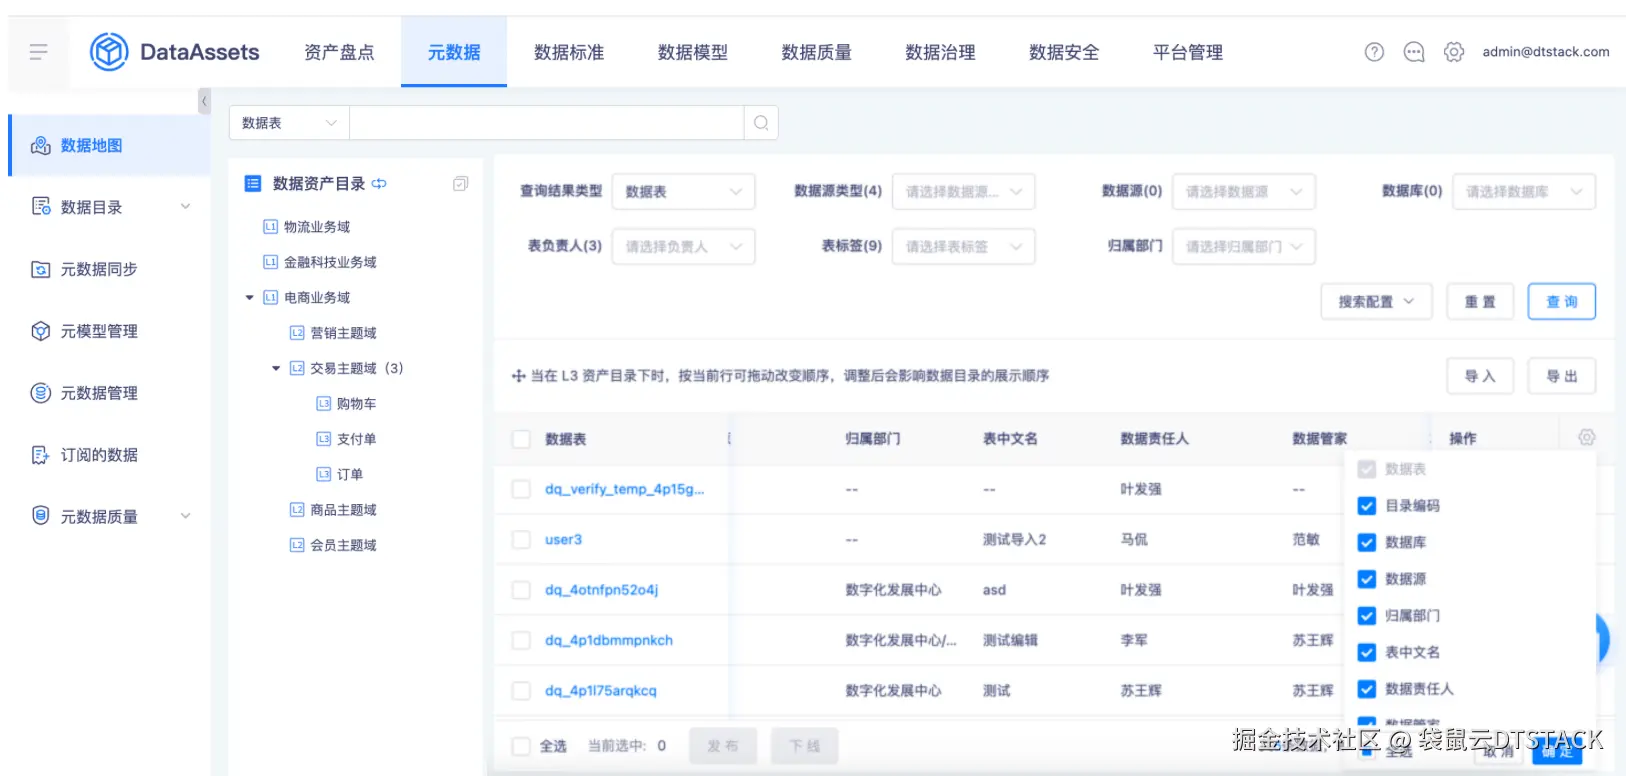Expand the 元数据质量 sidebar menu chevron
1626x776 pixels.
pos(185,516)
